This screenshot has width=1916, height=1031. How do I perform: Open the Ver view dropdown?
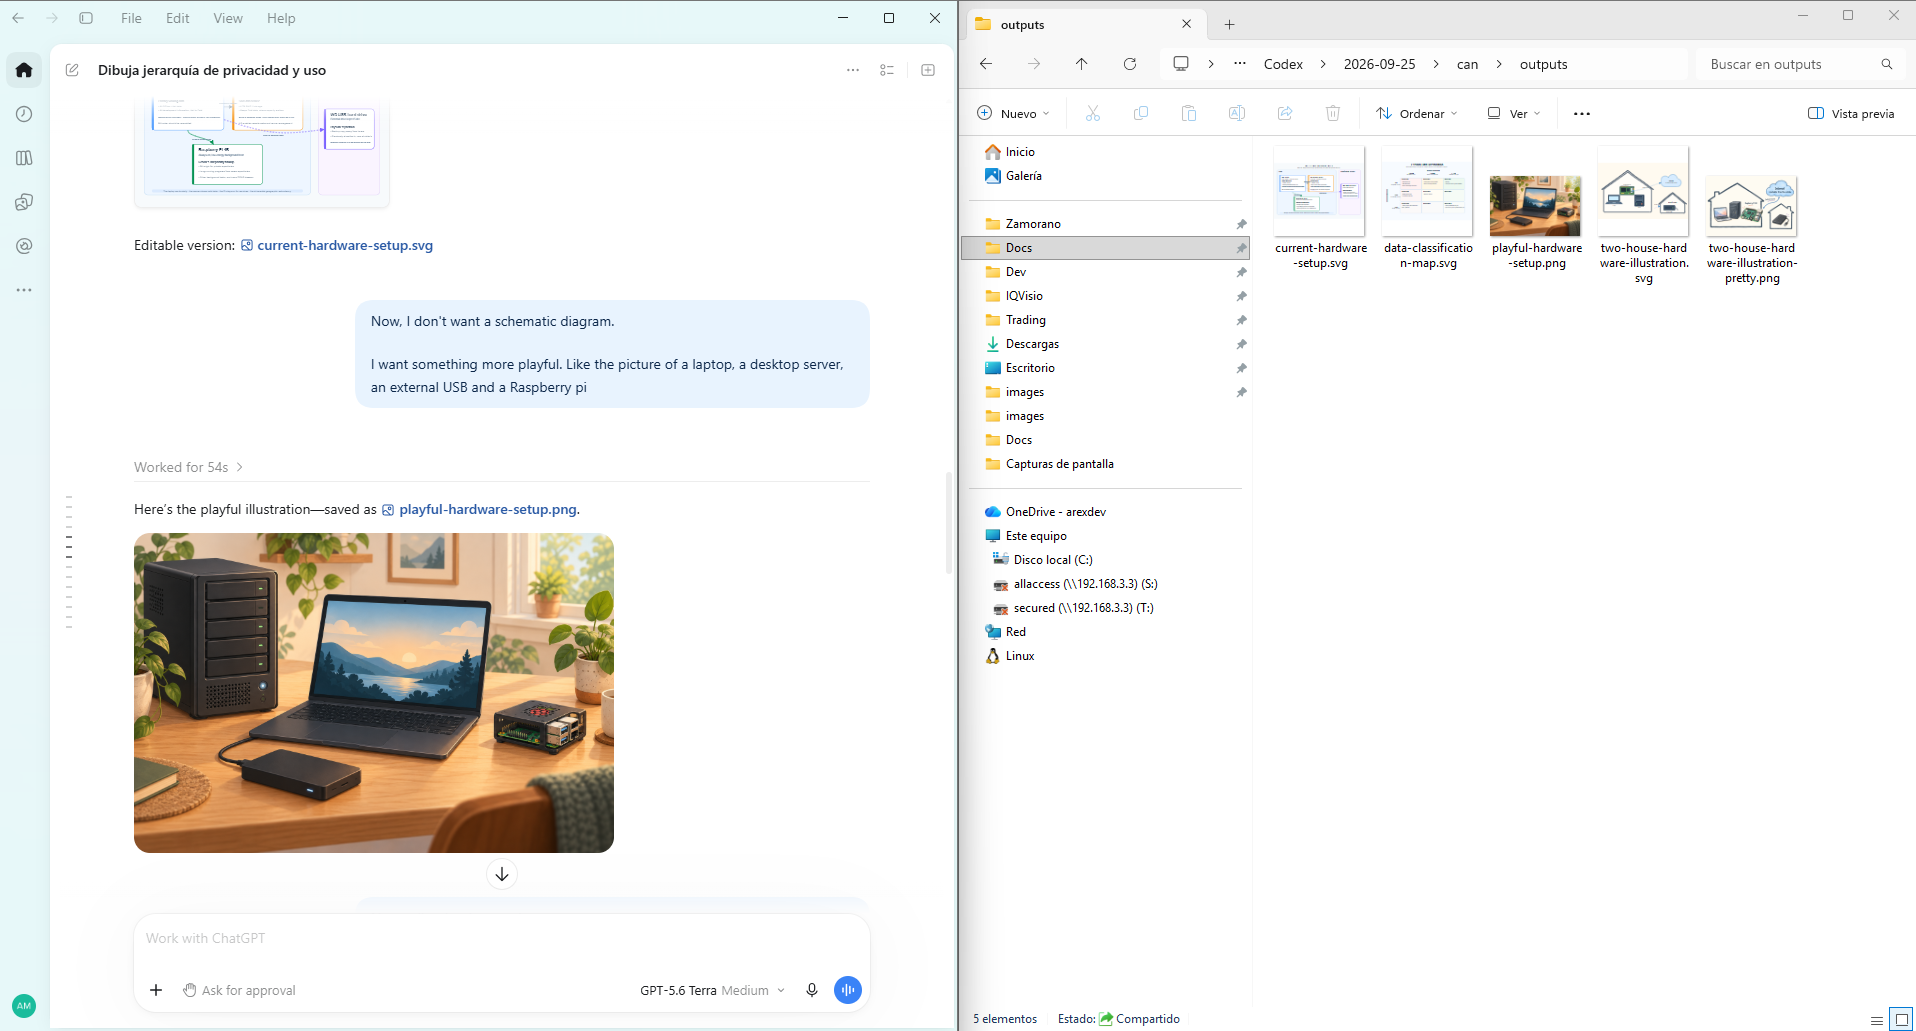click(x=1514, y=114)
